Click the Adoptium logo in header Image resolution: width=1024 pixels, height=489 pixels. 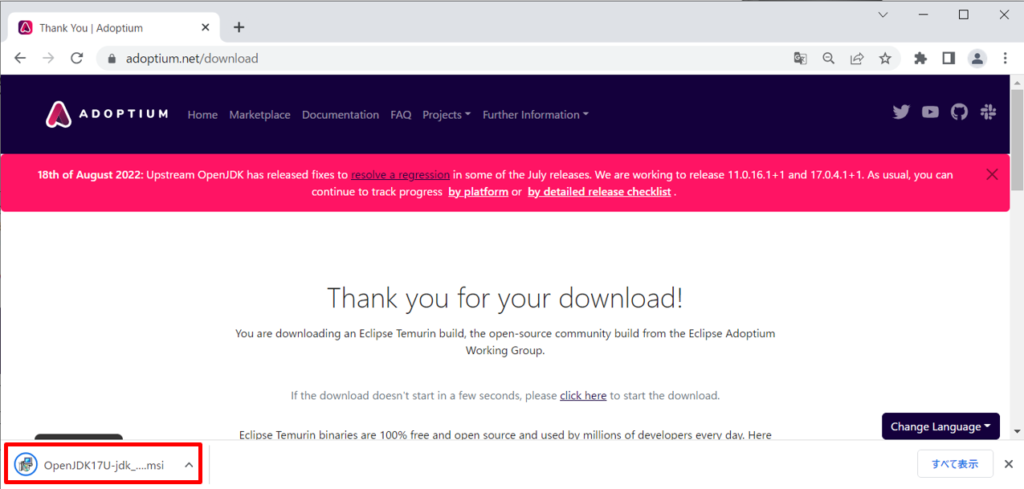pyautogui.click(x=107, y=114)
